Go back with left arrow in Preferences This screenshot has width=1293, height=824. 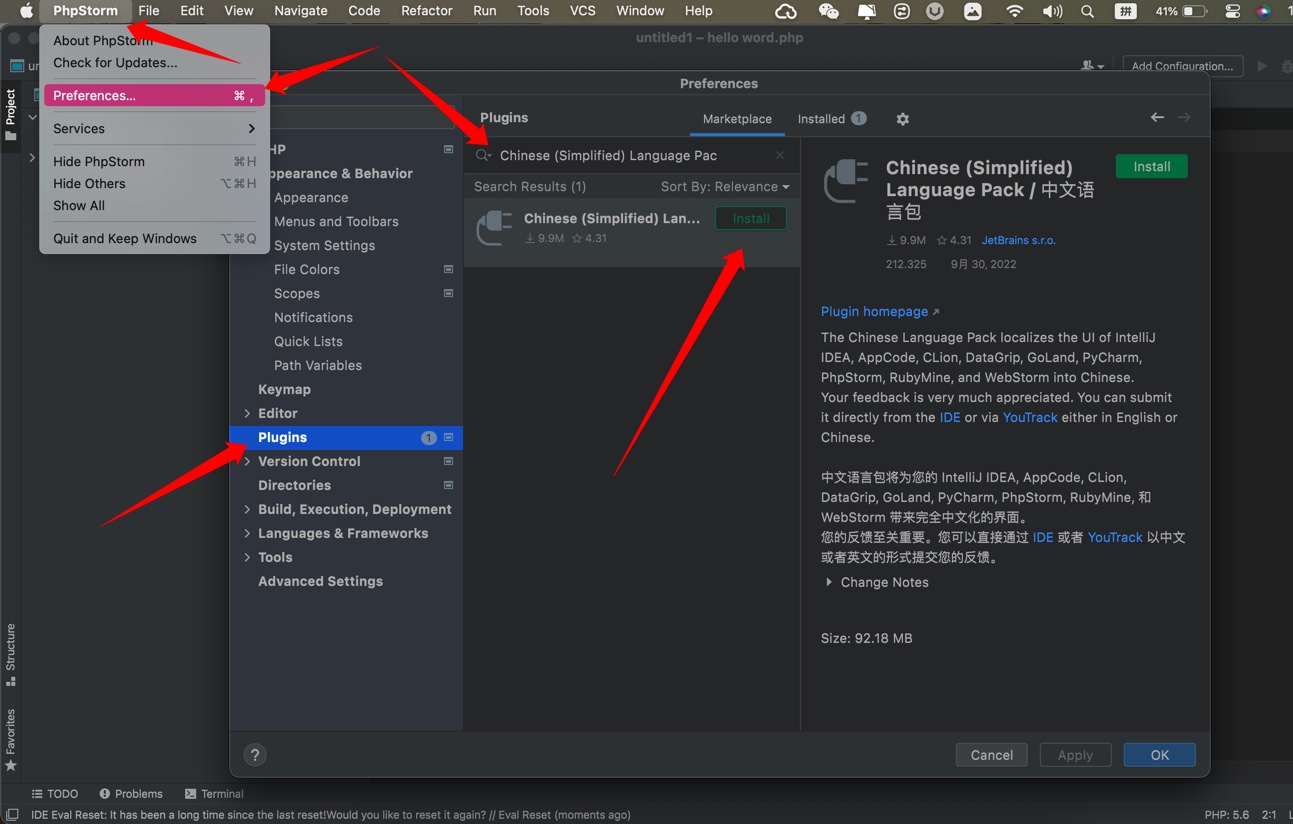pos(1157,118)
